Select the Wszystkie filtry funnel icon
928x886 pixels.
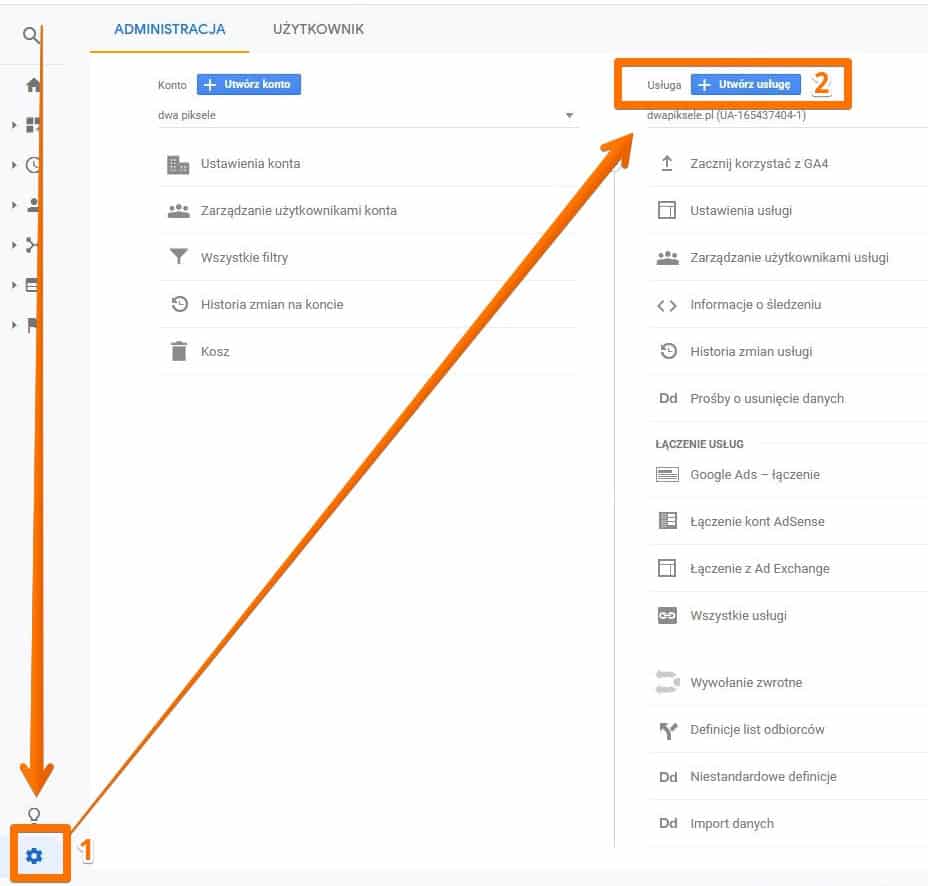180,257
